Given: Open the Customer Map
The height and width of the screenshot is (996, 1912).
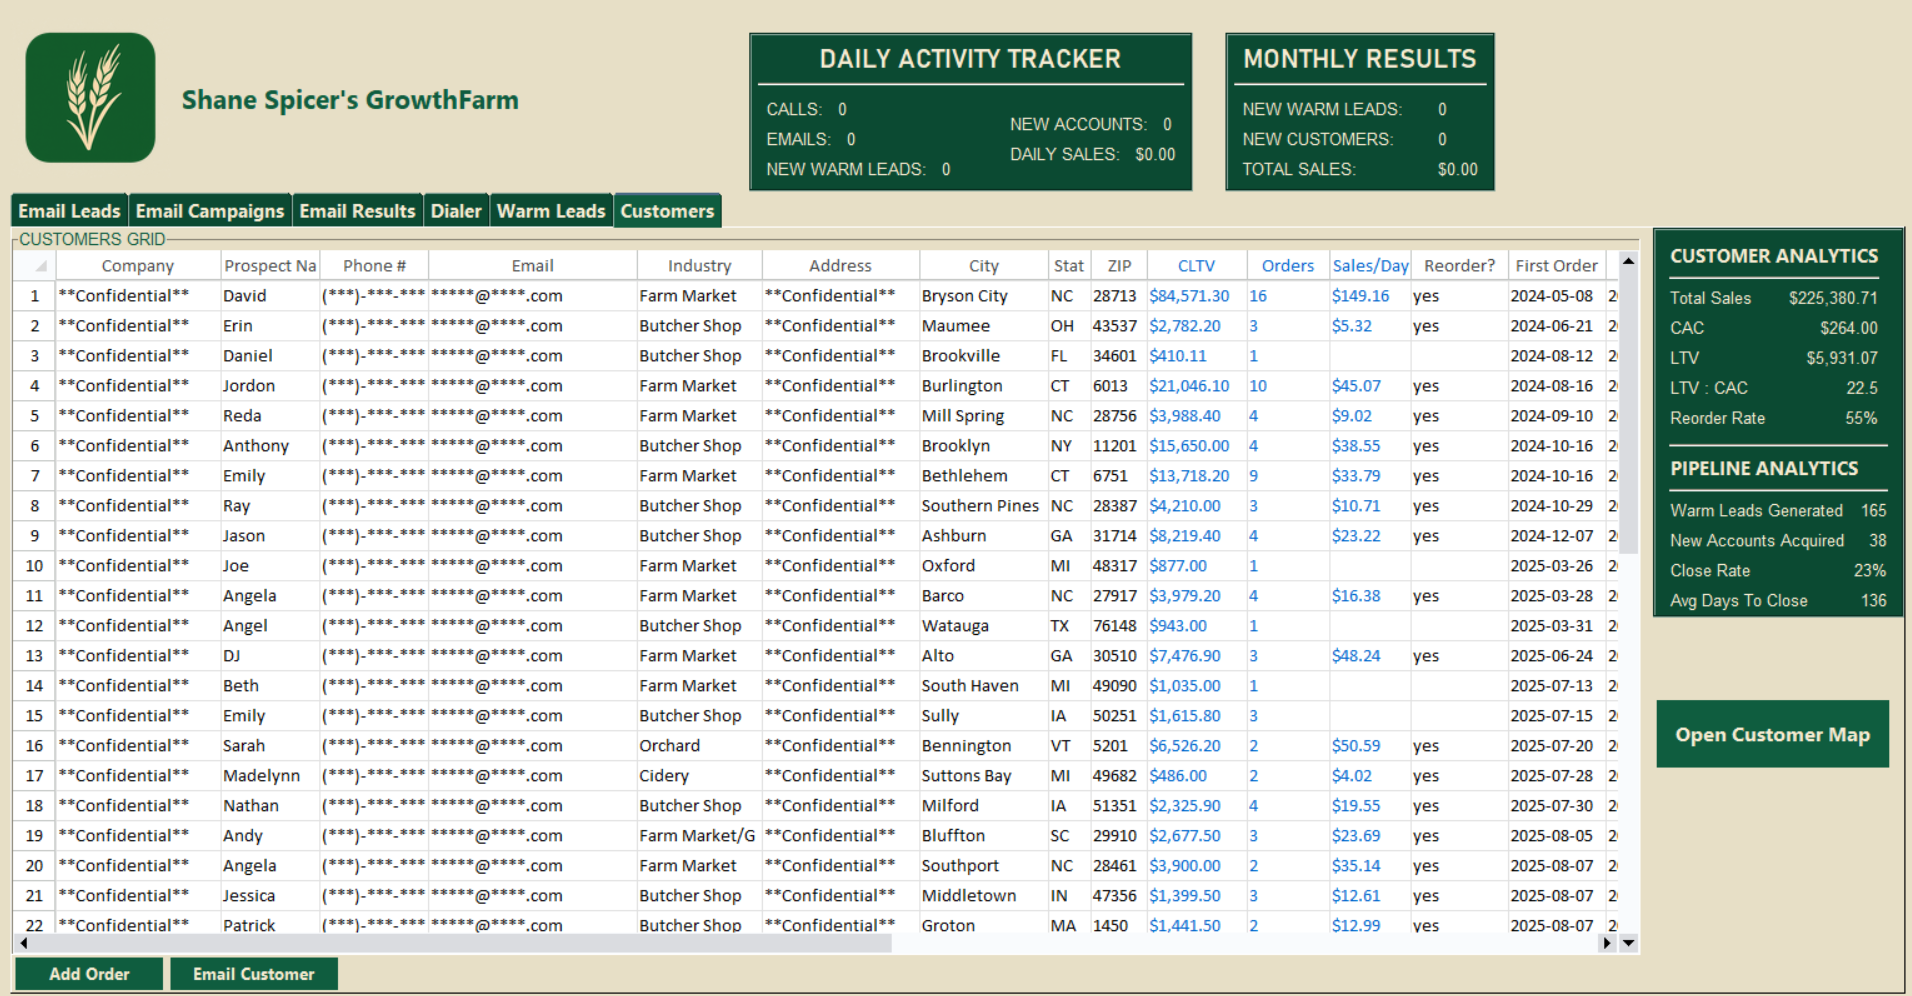Looking at the screenshot, I should [1772, 734].
